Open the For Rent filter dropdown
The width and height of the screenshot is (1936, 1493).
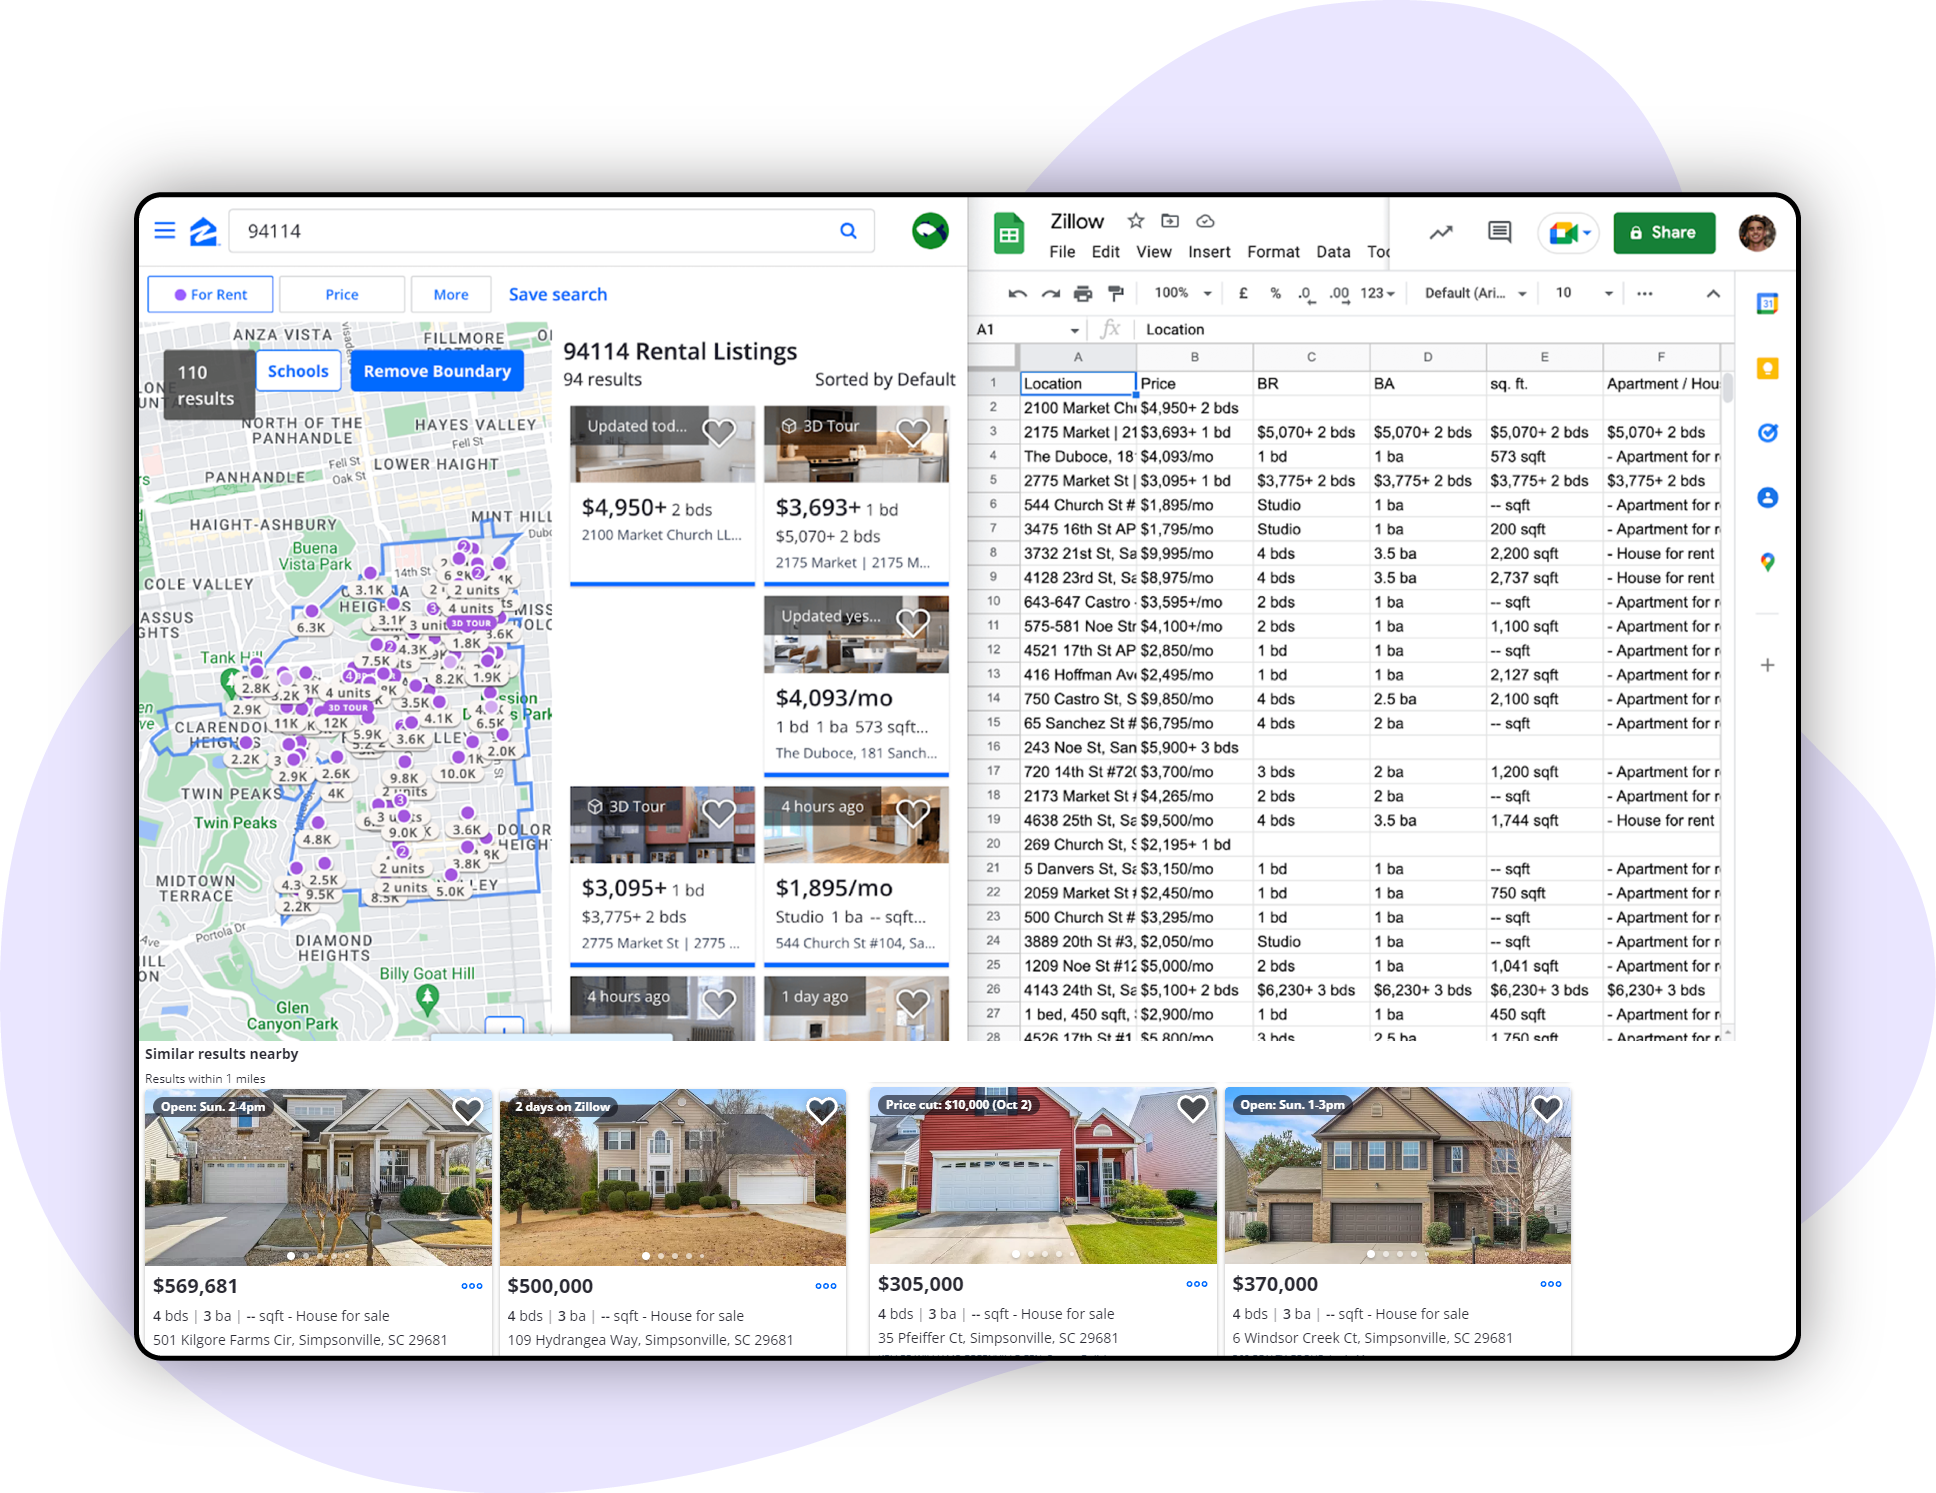(210, 294)
